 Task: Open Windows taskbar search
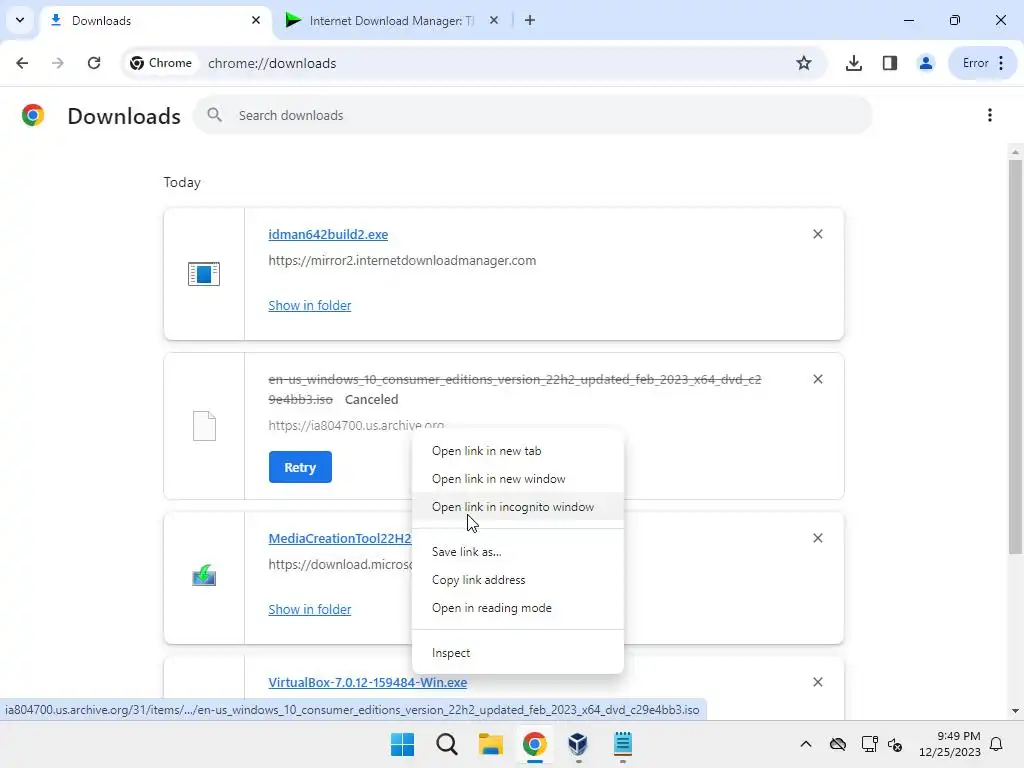coord(447,744)
